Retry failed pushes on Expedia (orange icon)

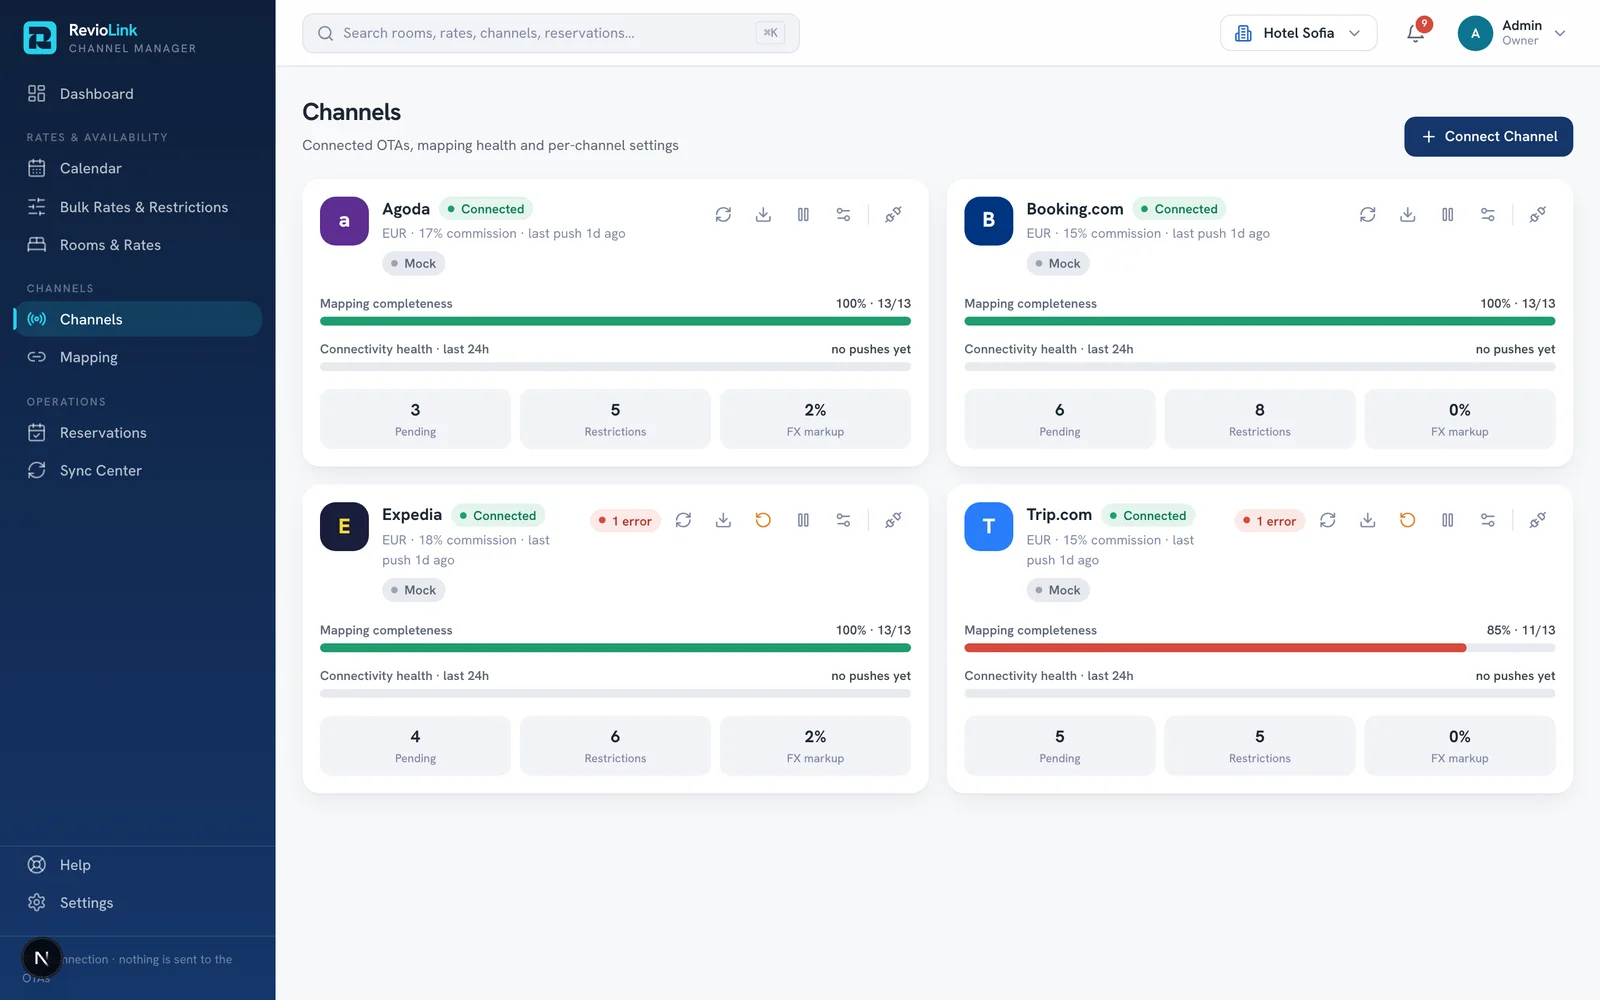(763, 520)
